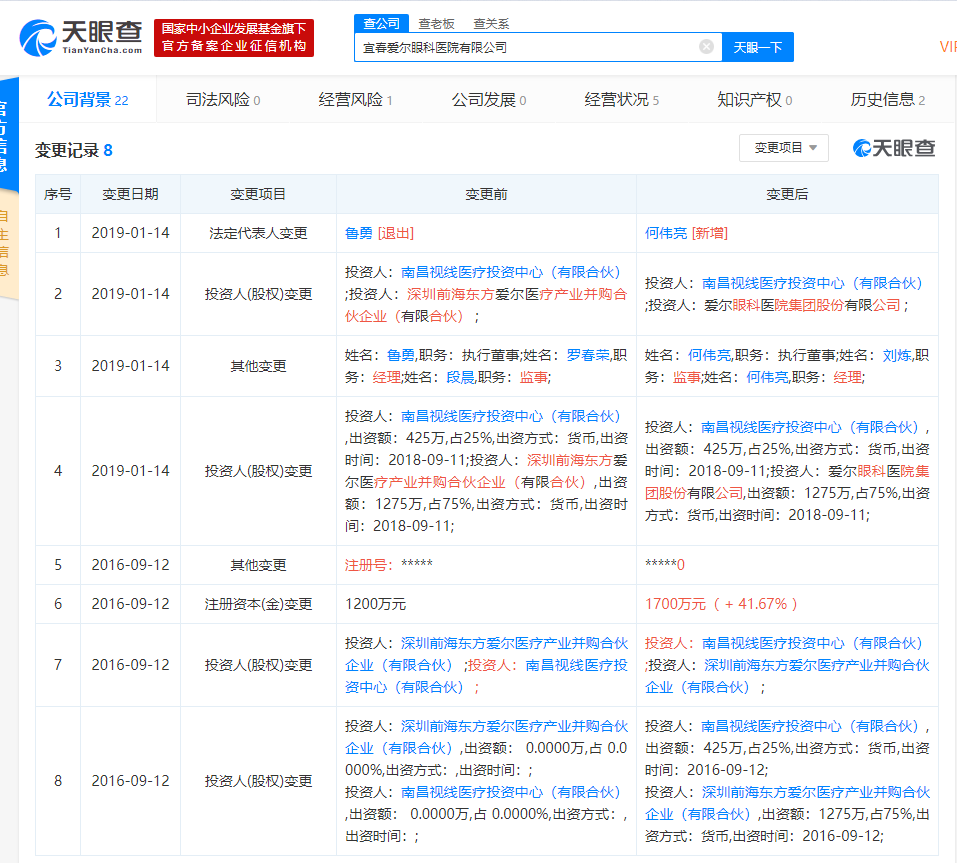The image size is (957, 863).
Task: Open the 公司背景 section tab
Action: coord(87,100)
